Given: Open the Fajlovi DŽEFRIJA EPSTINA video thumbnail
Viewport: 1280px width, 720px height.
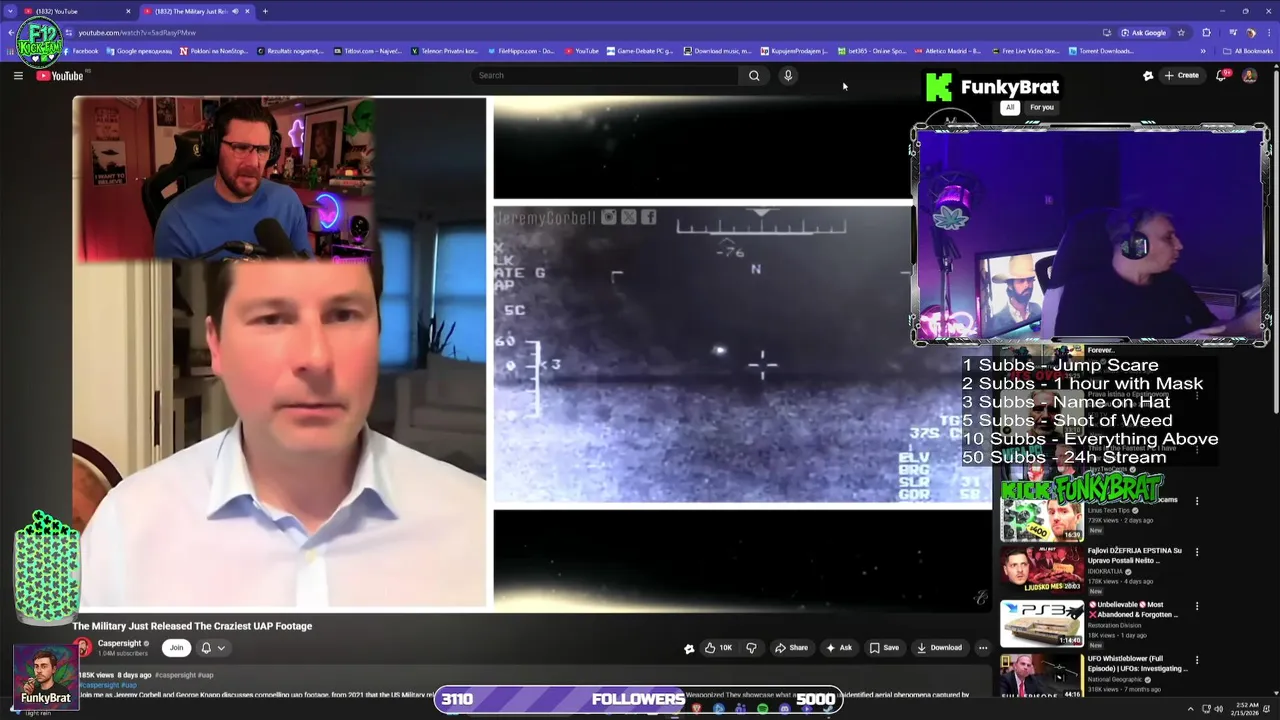Looking at the screenshot, I should [1042, 569].
